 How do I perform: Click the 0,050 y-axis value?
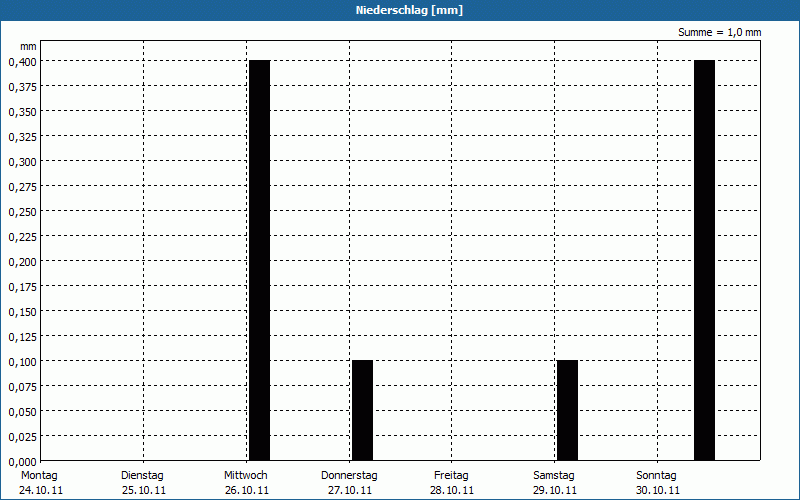[22, 412]
